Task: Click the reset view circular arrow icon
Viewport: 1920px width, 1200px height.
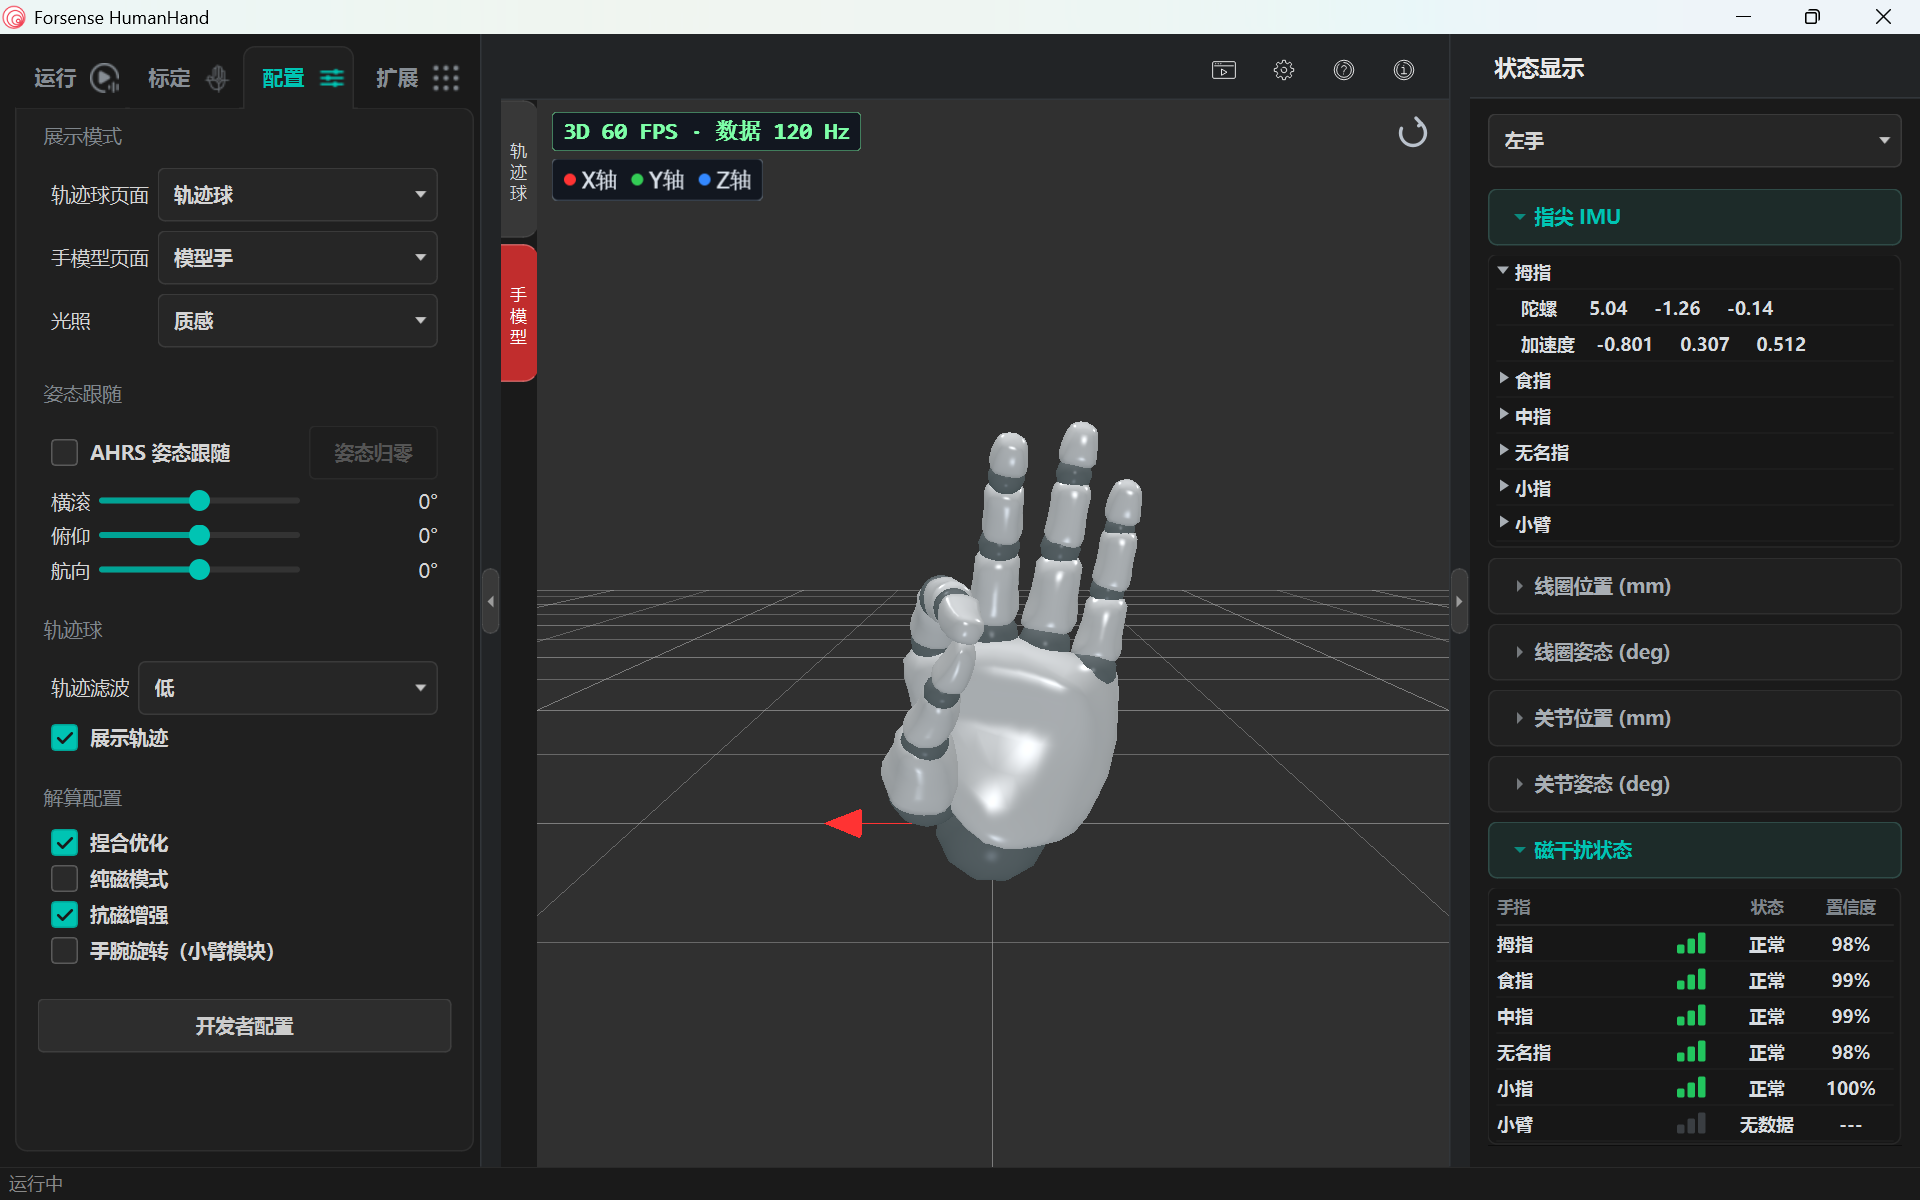Action: (1412, 132)
